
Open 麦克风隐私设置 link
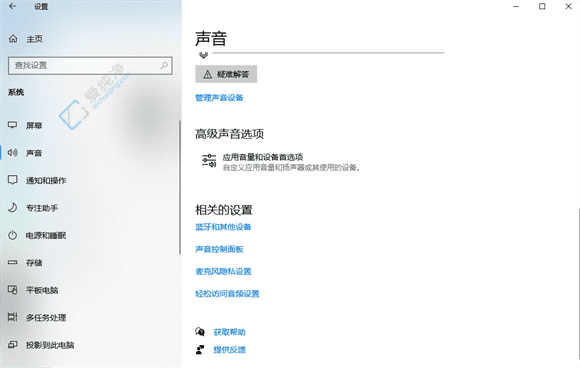[223, 271]
